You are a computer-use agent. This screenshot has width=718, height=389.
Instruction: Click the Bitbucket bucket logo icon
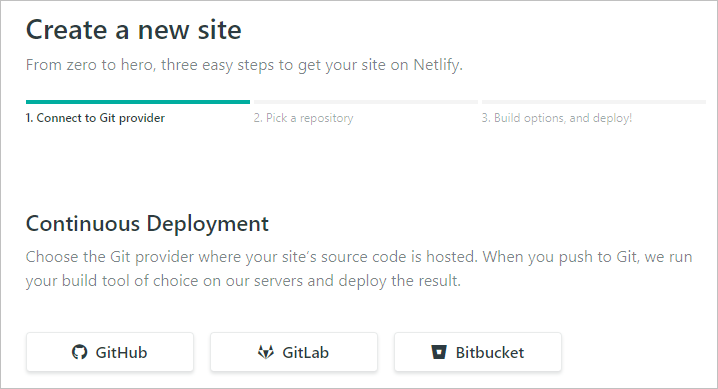(x=439, y=352)
